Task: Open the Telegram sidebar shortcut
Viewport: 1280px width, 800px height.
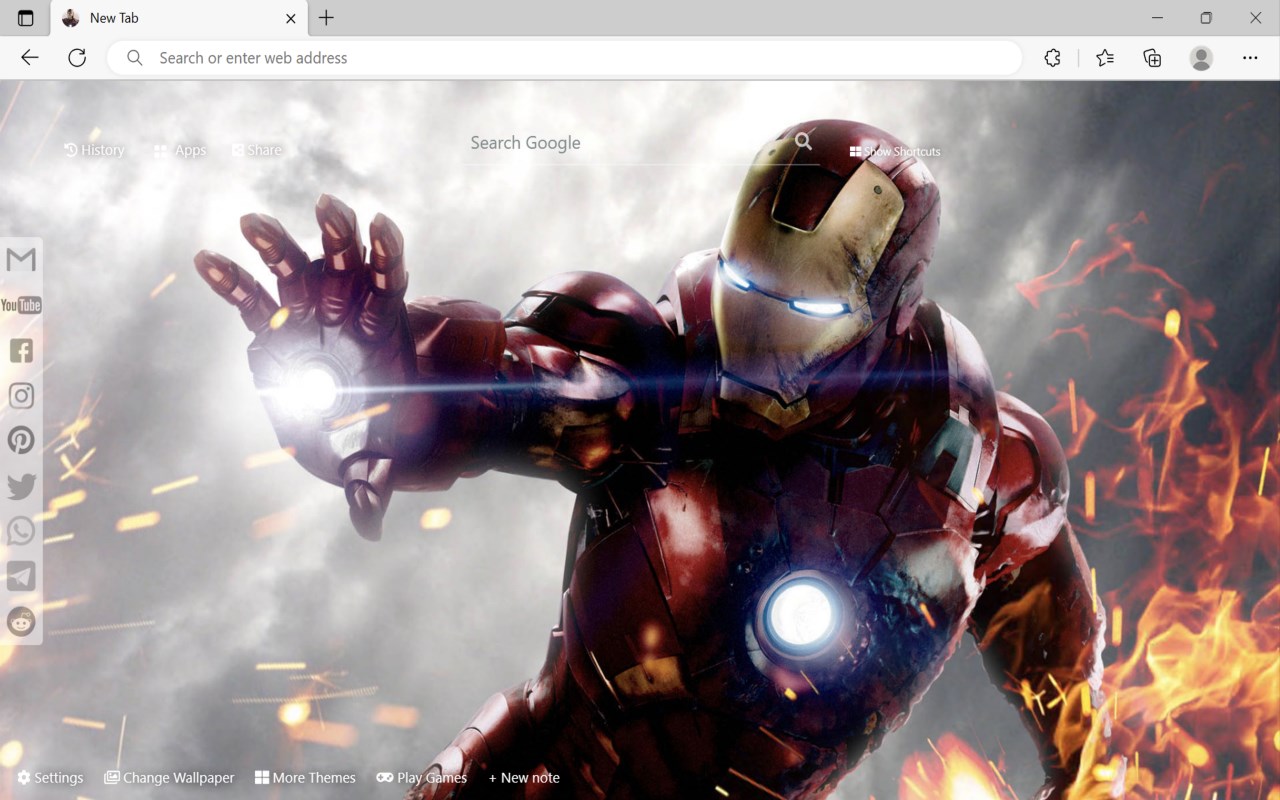Action: point(21,576)
